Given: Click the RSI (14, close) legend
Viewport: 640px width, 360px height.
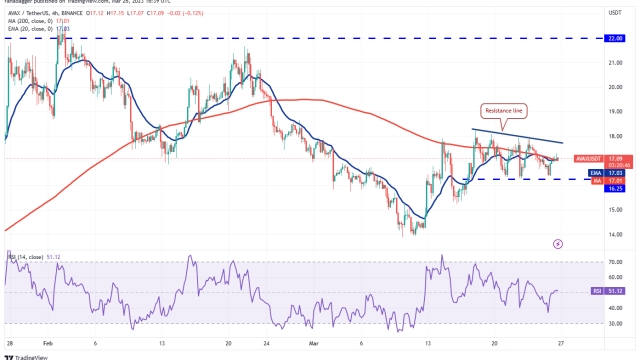Looking at the screenshot, I should (x=34, y=257).
